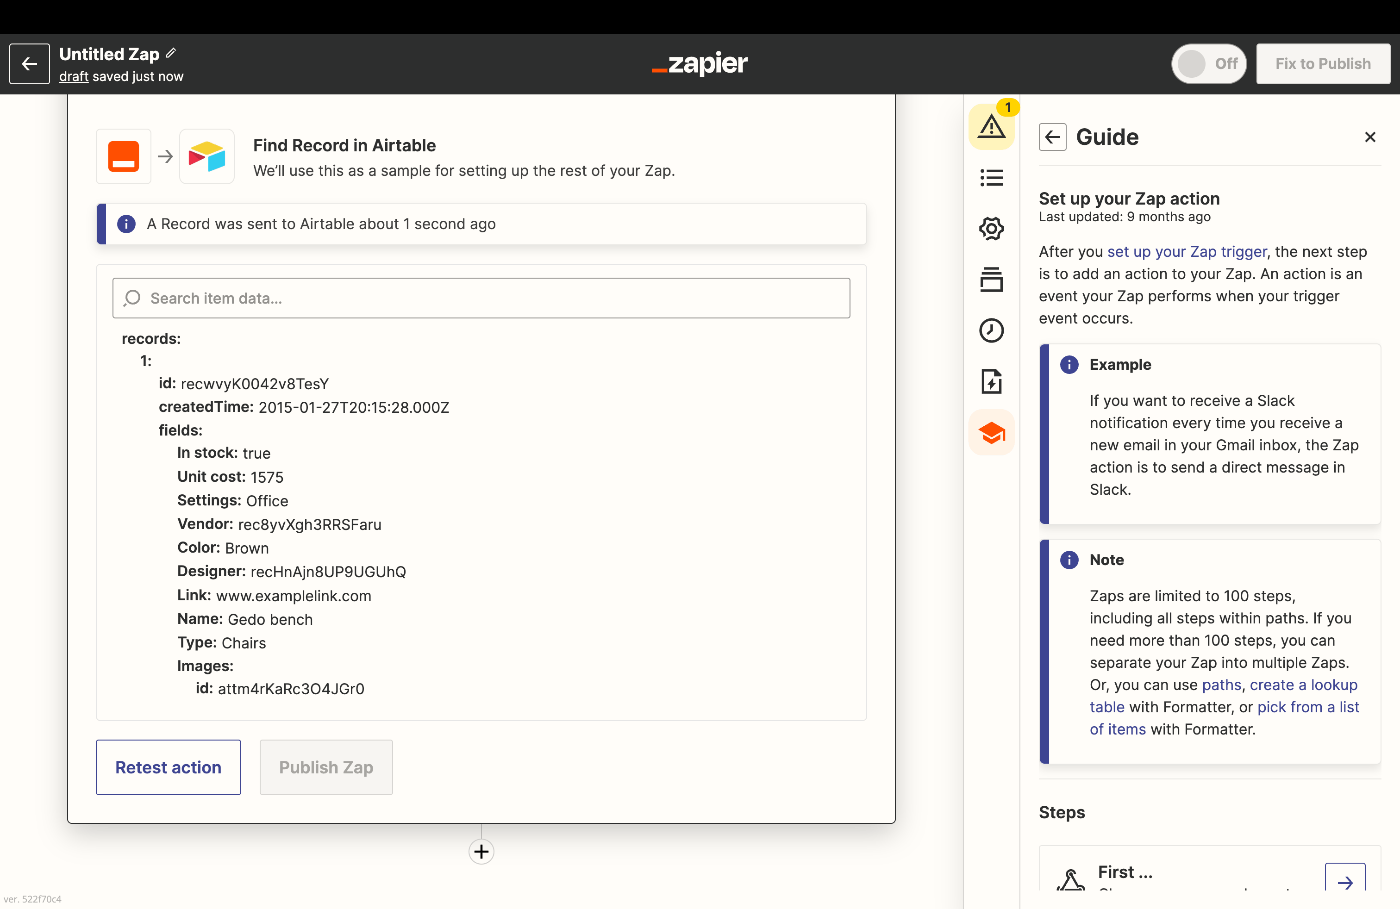Open the Zap details file bolt icon
1400x909 pixels.
[x=992, y=382]
